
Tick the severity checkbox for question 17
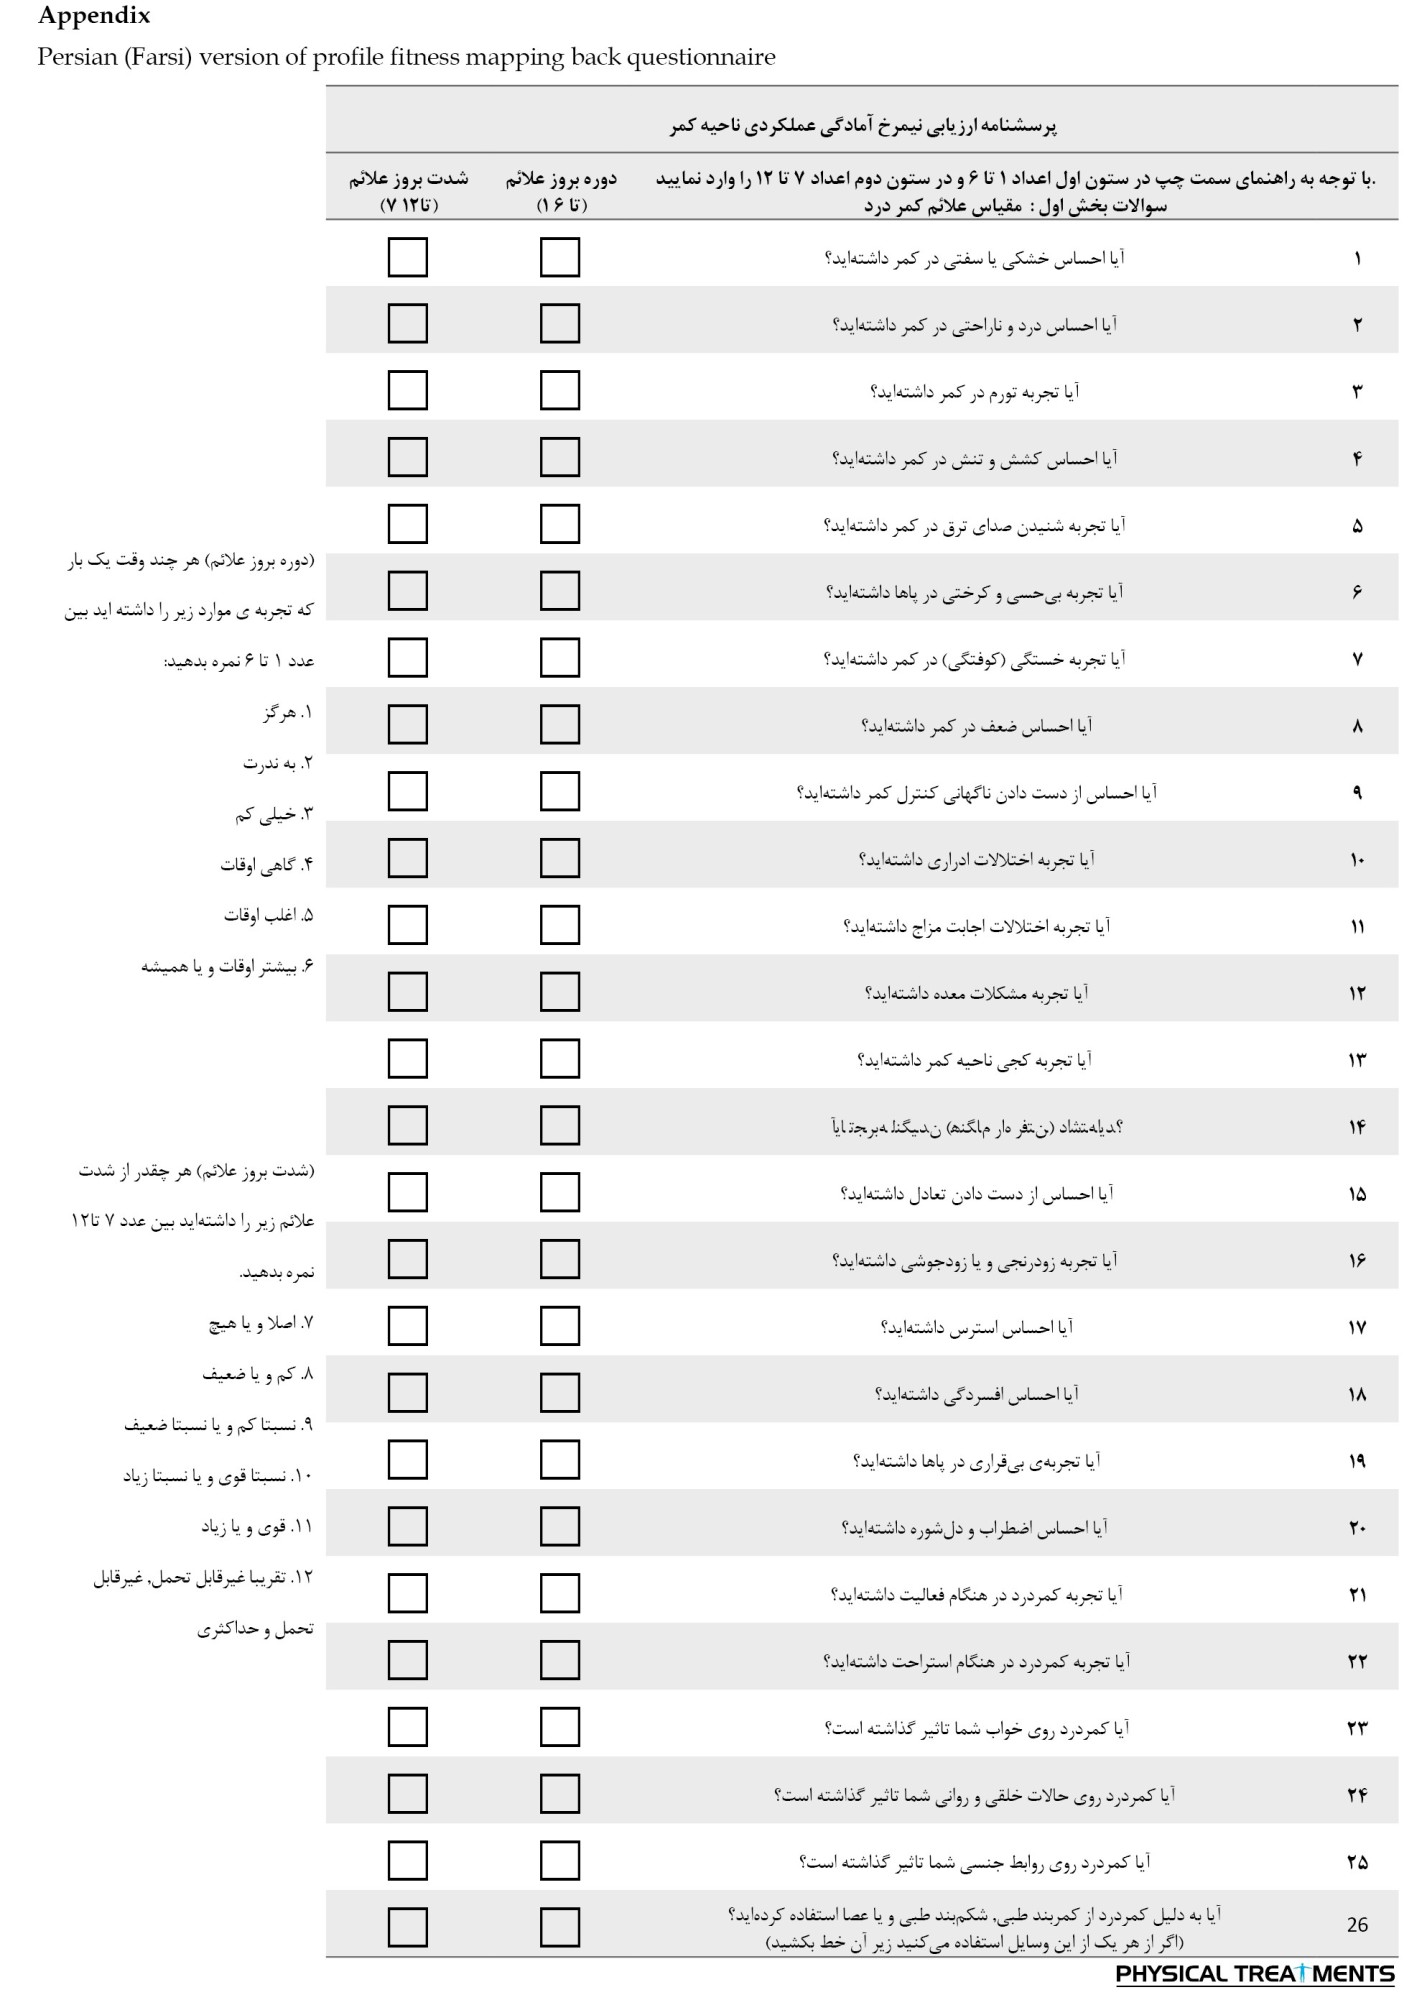407,1326
